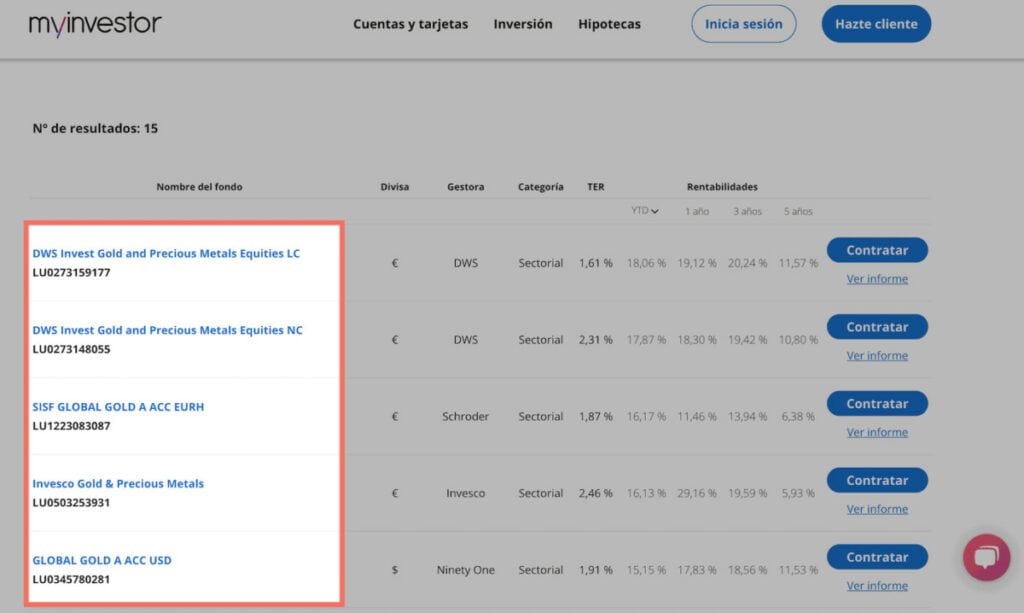Image resolution: width=1024 pixels, height=613 pixels.
Task: Click the Divisa column header
Action: 394,187
